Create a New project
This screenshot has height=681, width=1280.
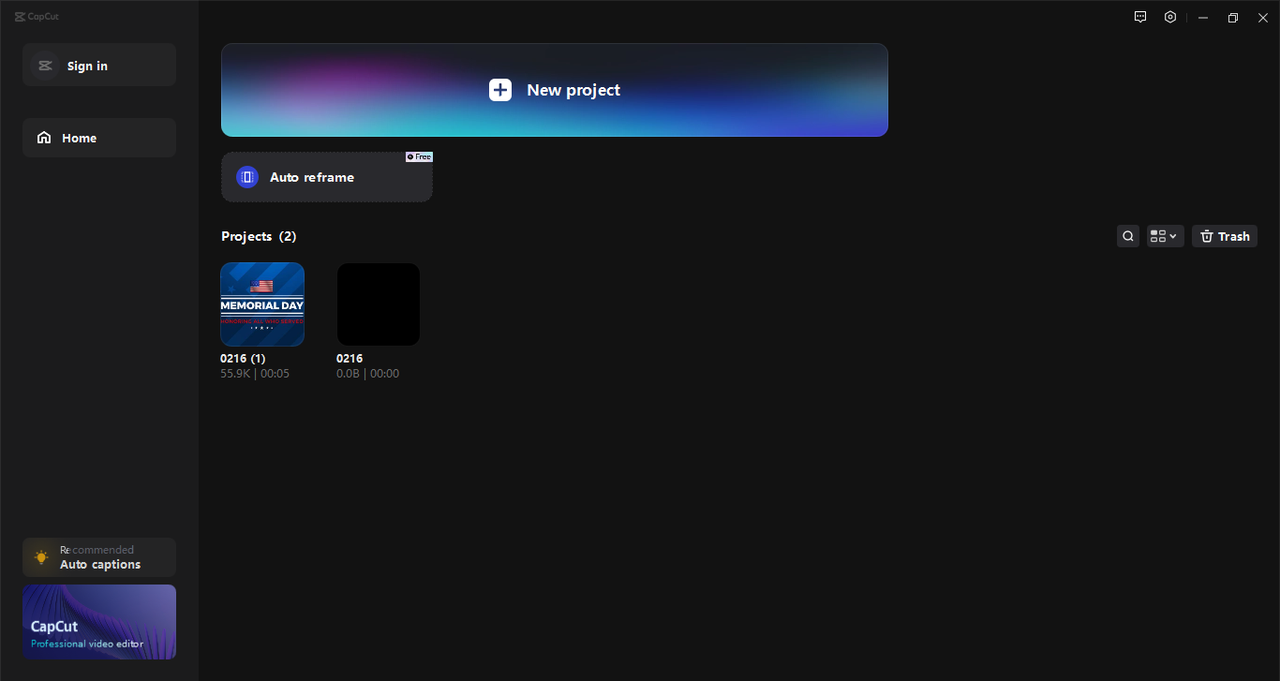554,90
